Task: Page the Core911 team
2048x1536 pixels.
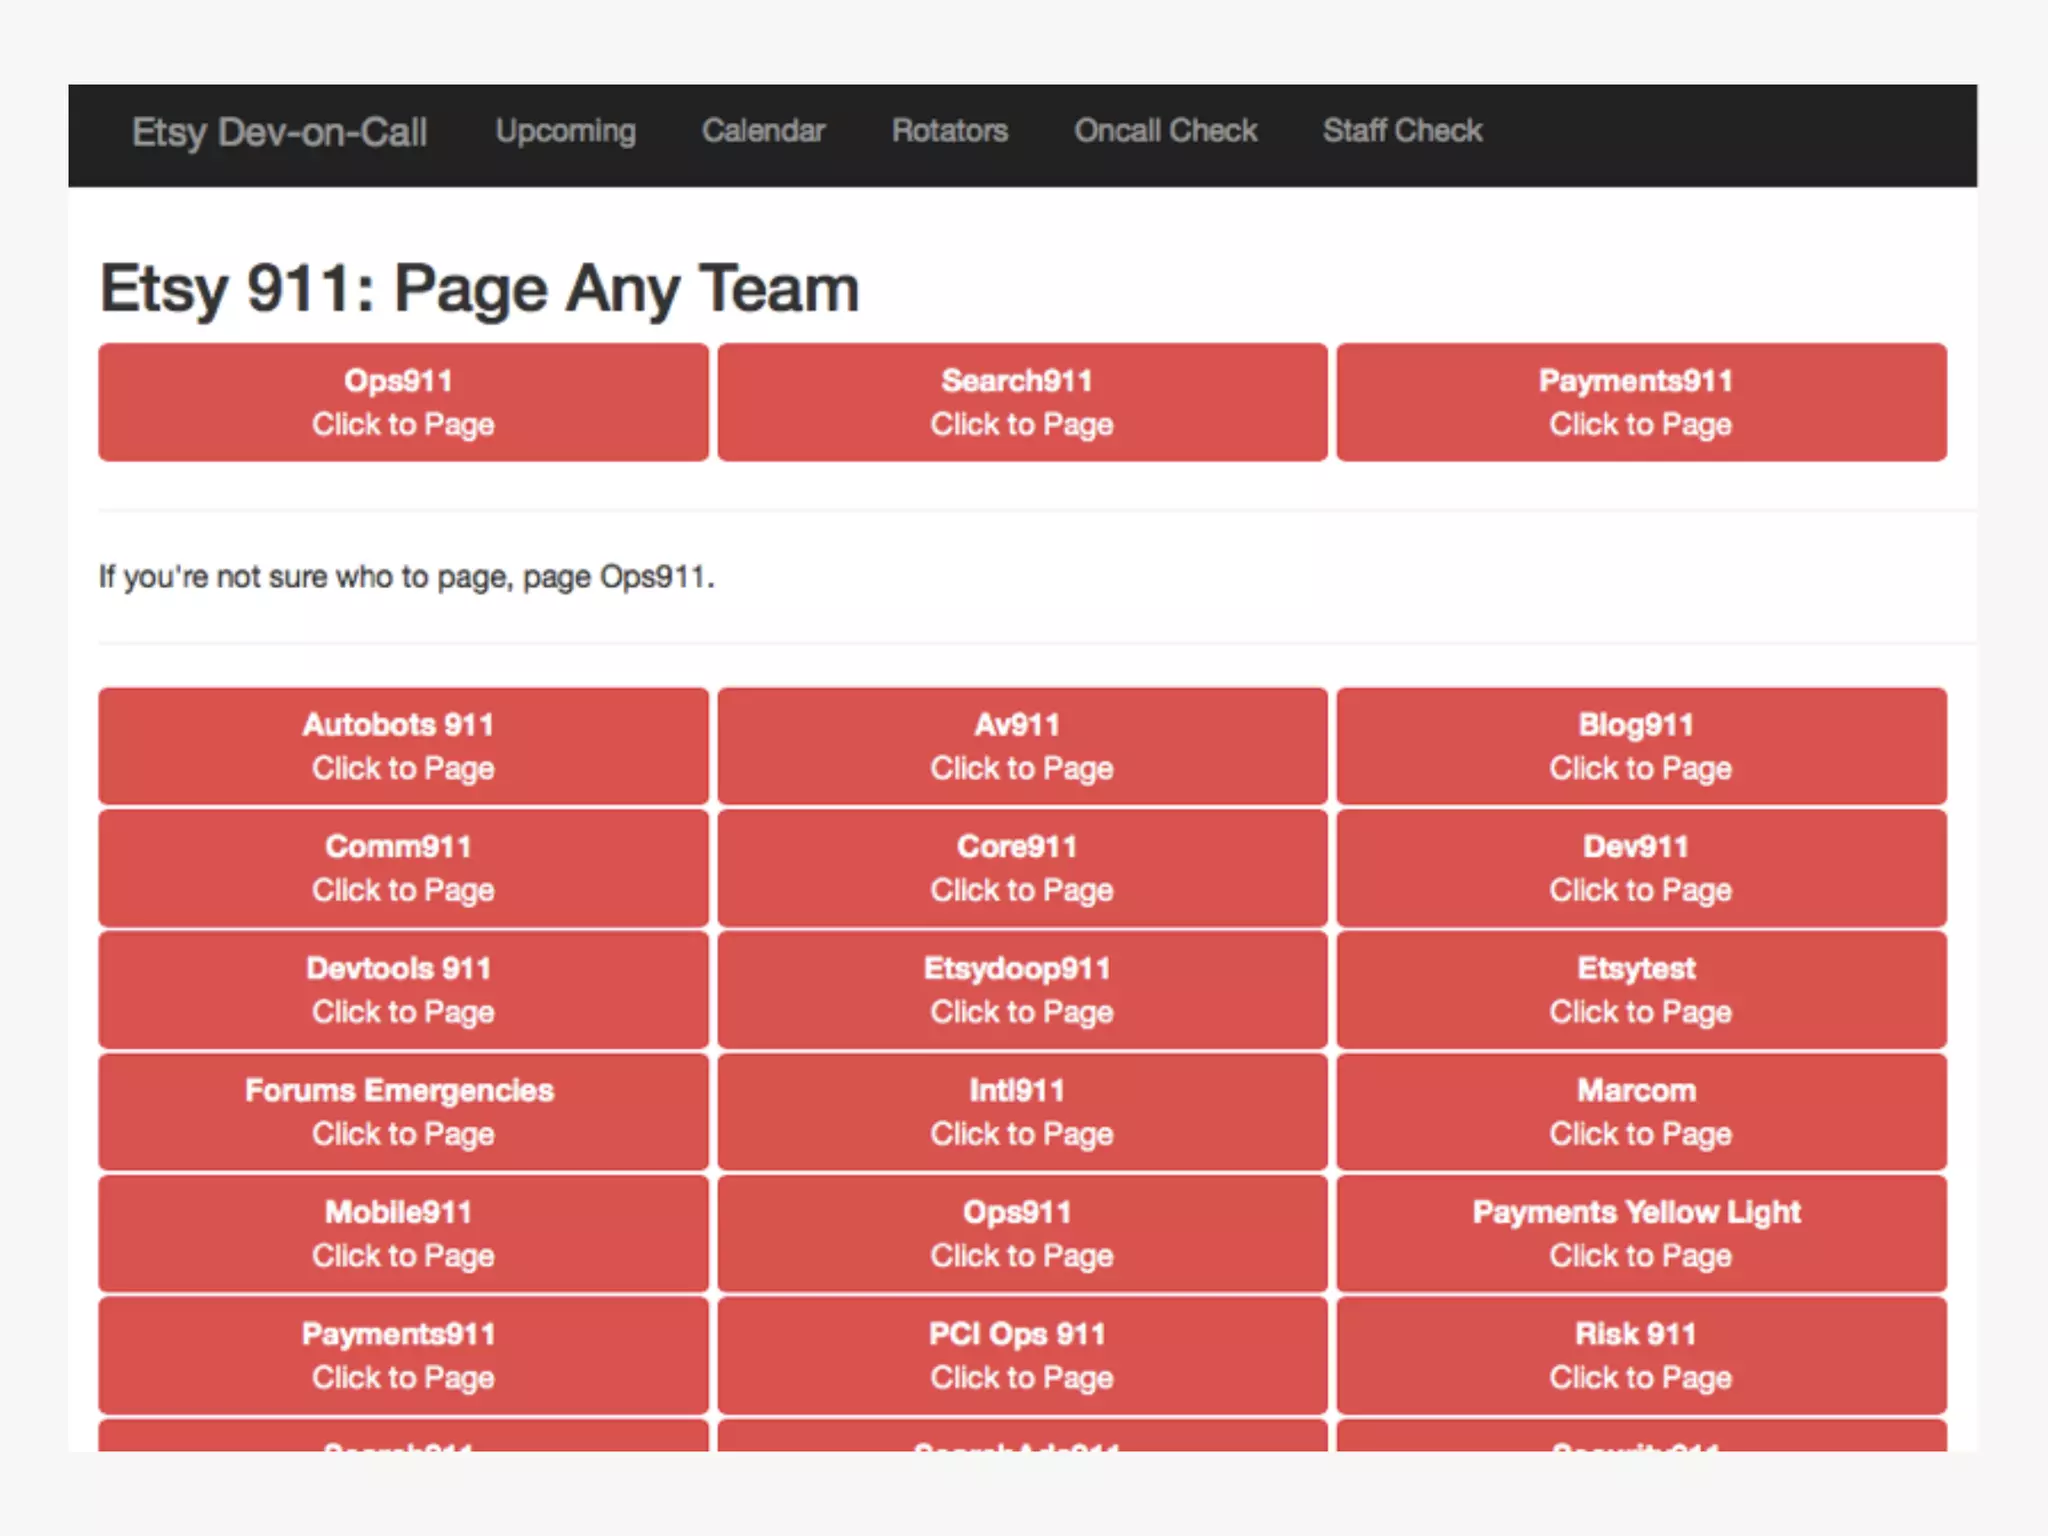Action: (x=1022, y=868)
